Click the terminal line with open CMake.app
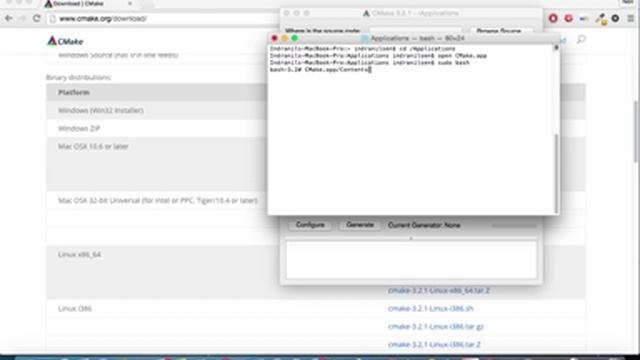Screen dimensions: 640x360 (x=378, y=56)
